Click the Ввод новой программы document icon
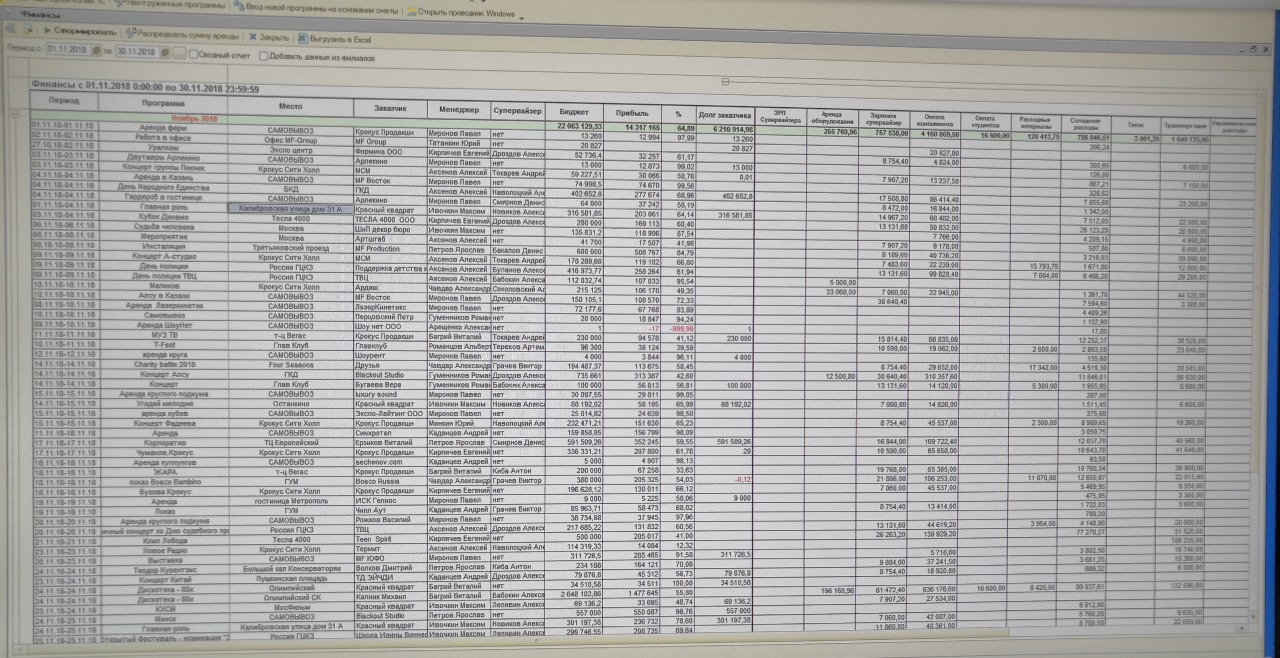The height and width of the screenshot is (658, 1280). point(240,6)
